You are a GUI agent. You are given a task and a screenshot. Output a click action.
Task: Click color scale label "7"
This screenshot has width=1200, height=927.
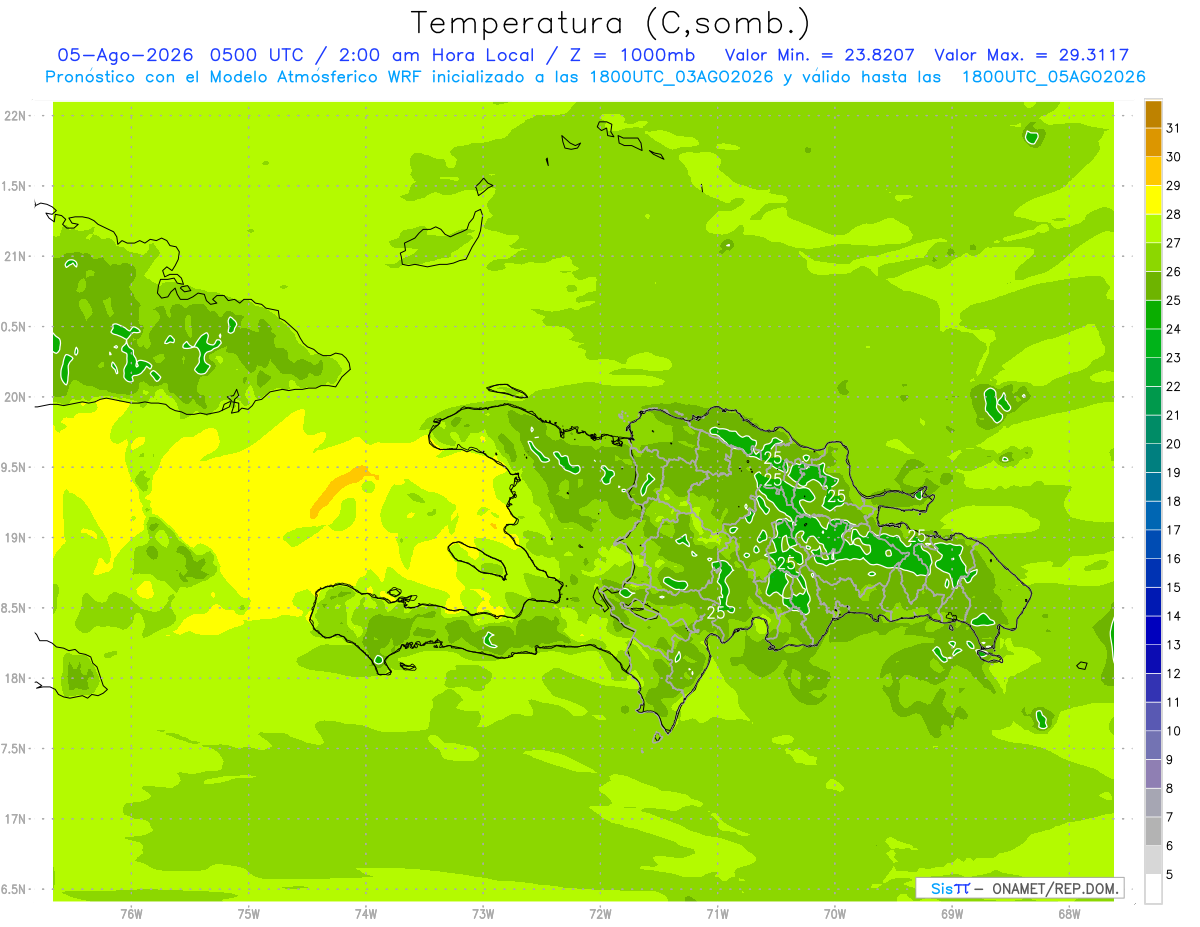tap(1170, 817)
